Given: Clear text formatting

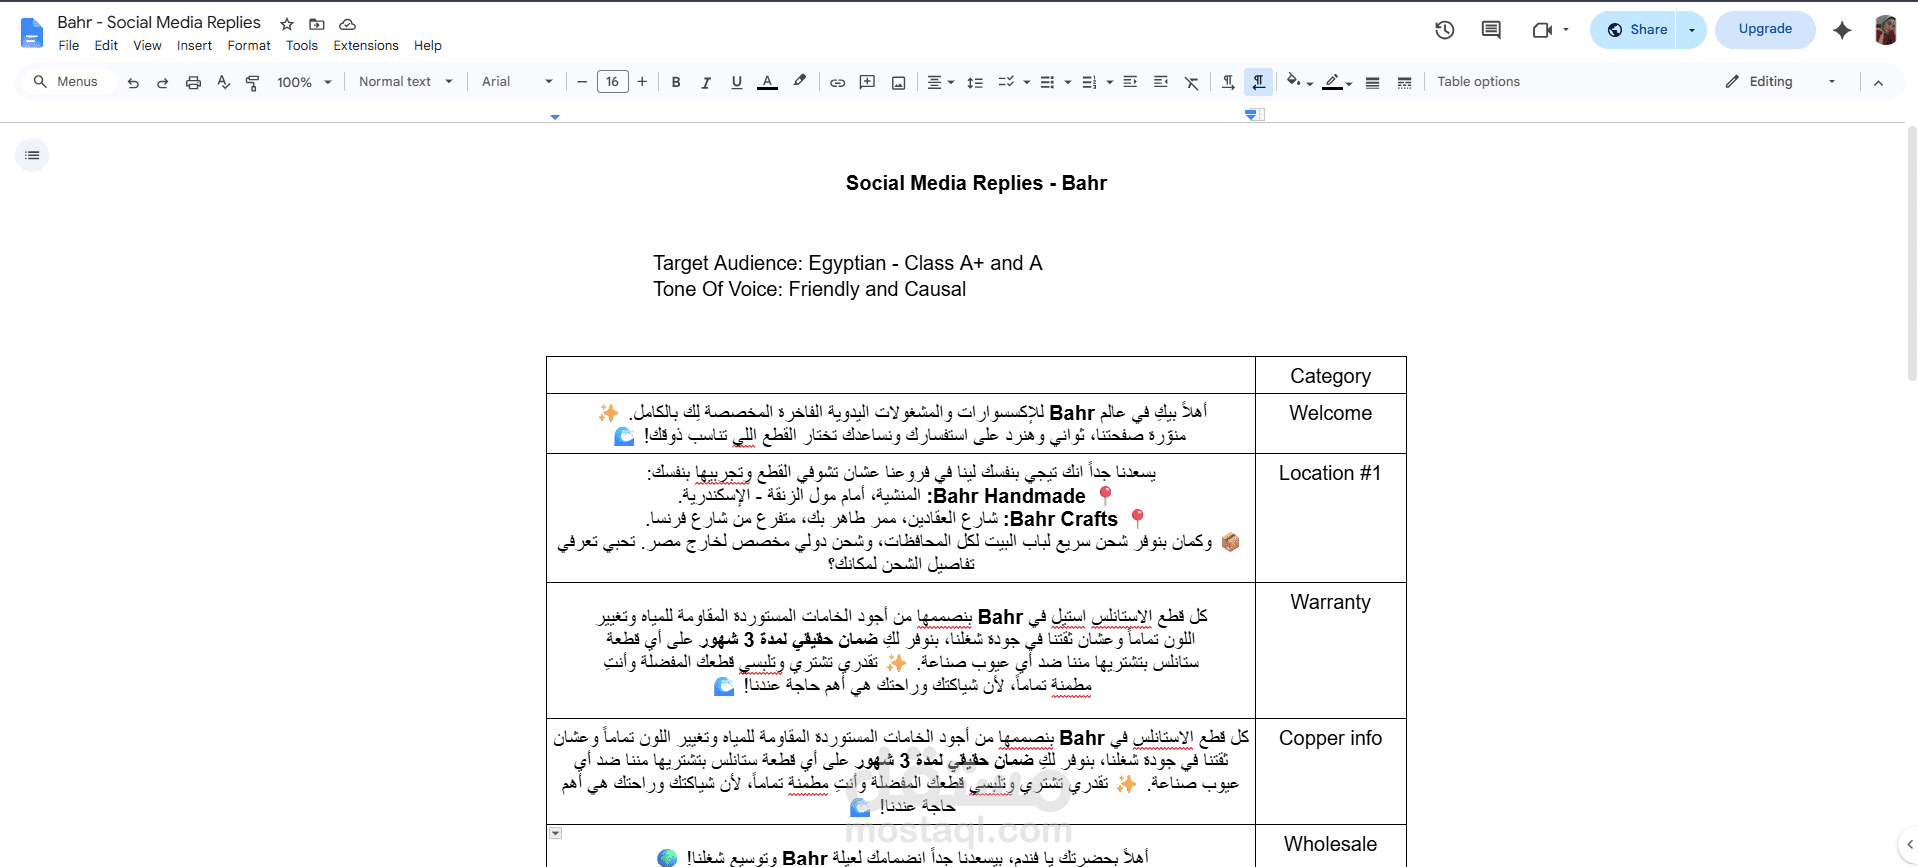Looking at the screenshot, I should point(1192,82).
